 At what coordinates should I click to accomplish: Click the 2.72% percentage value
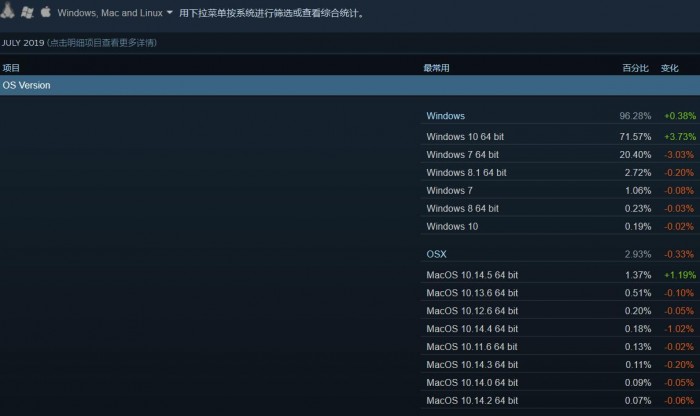[x=638, y=172]
